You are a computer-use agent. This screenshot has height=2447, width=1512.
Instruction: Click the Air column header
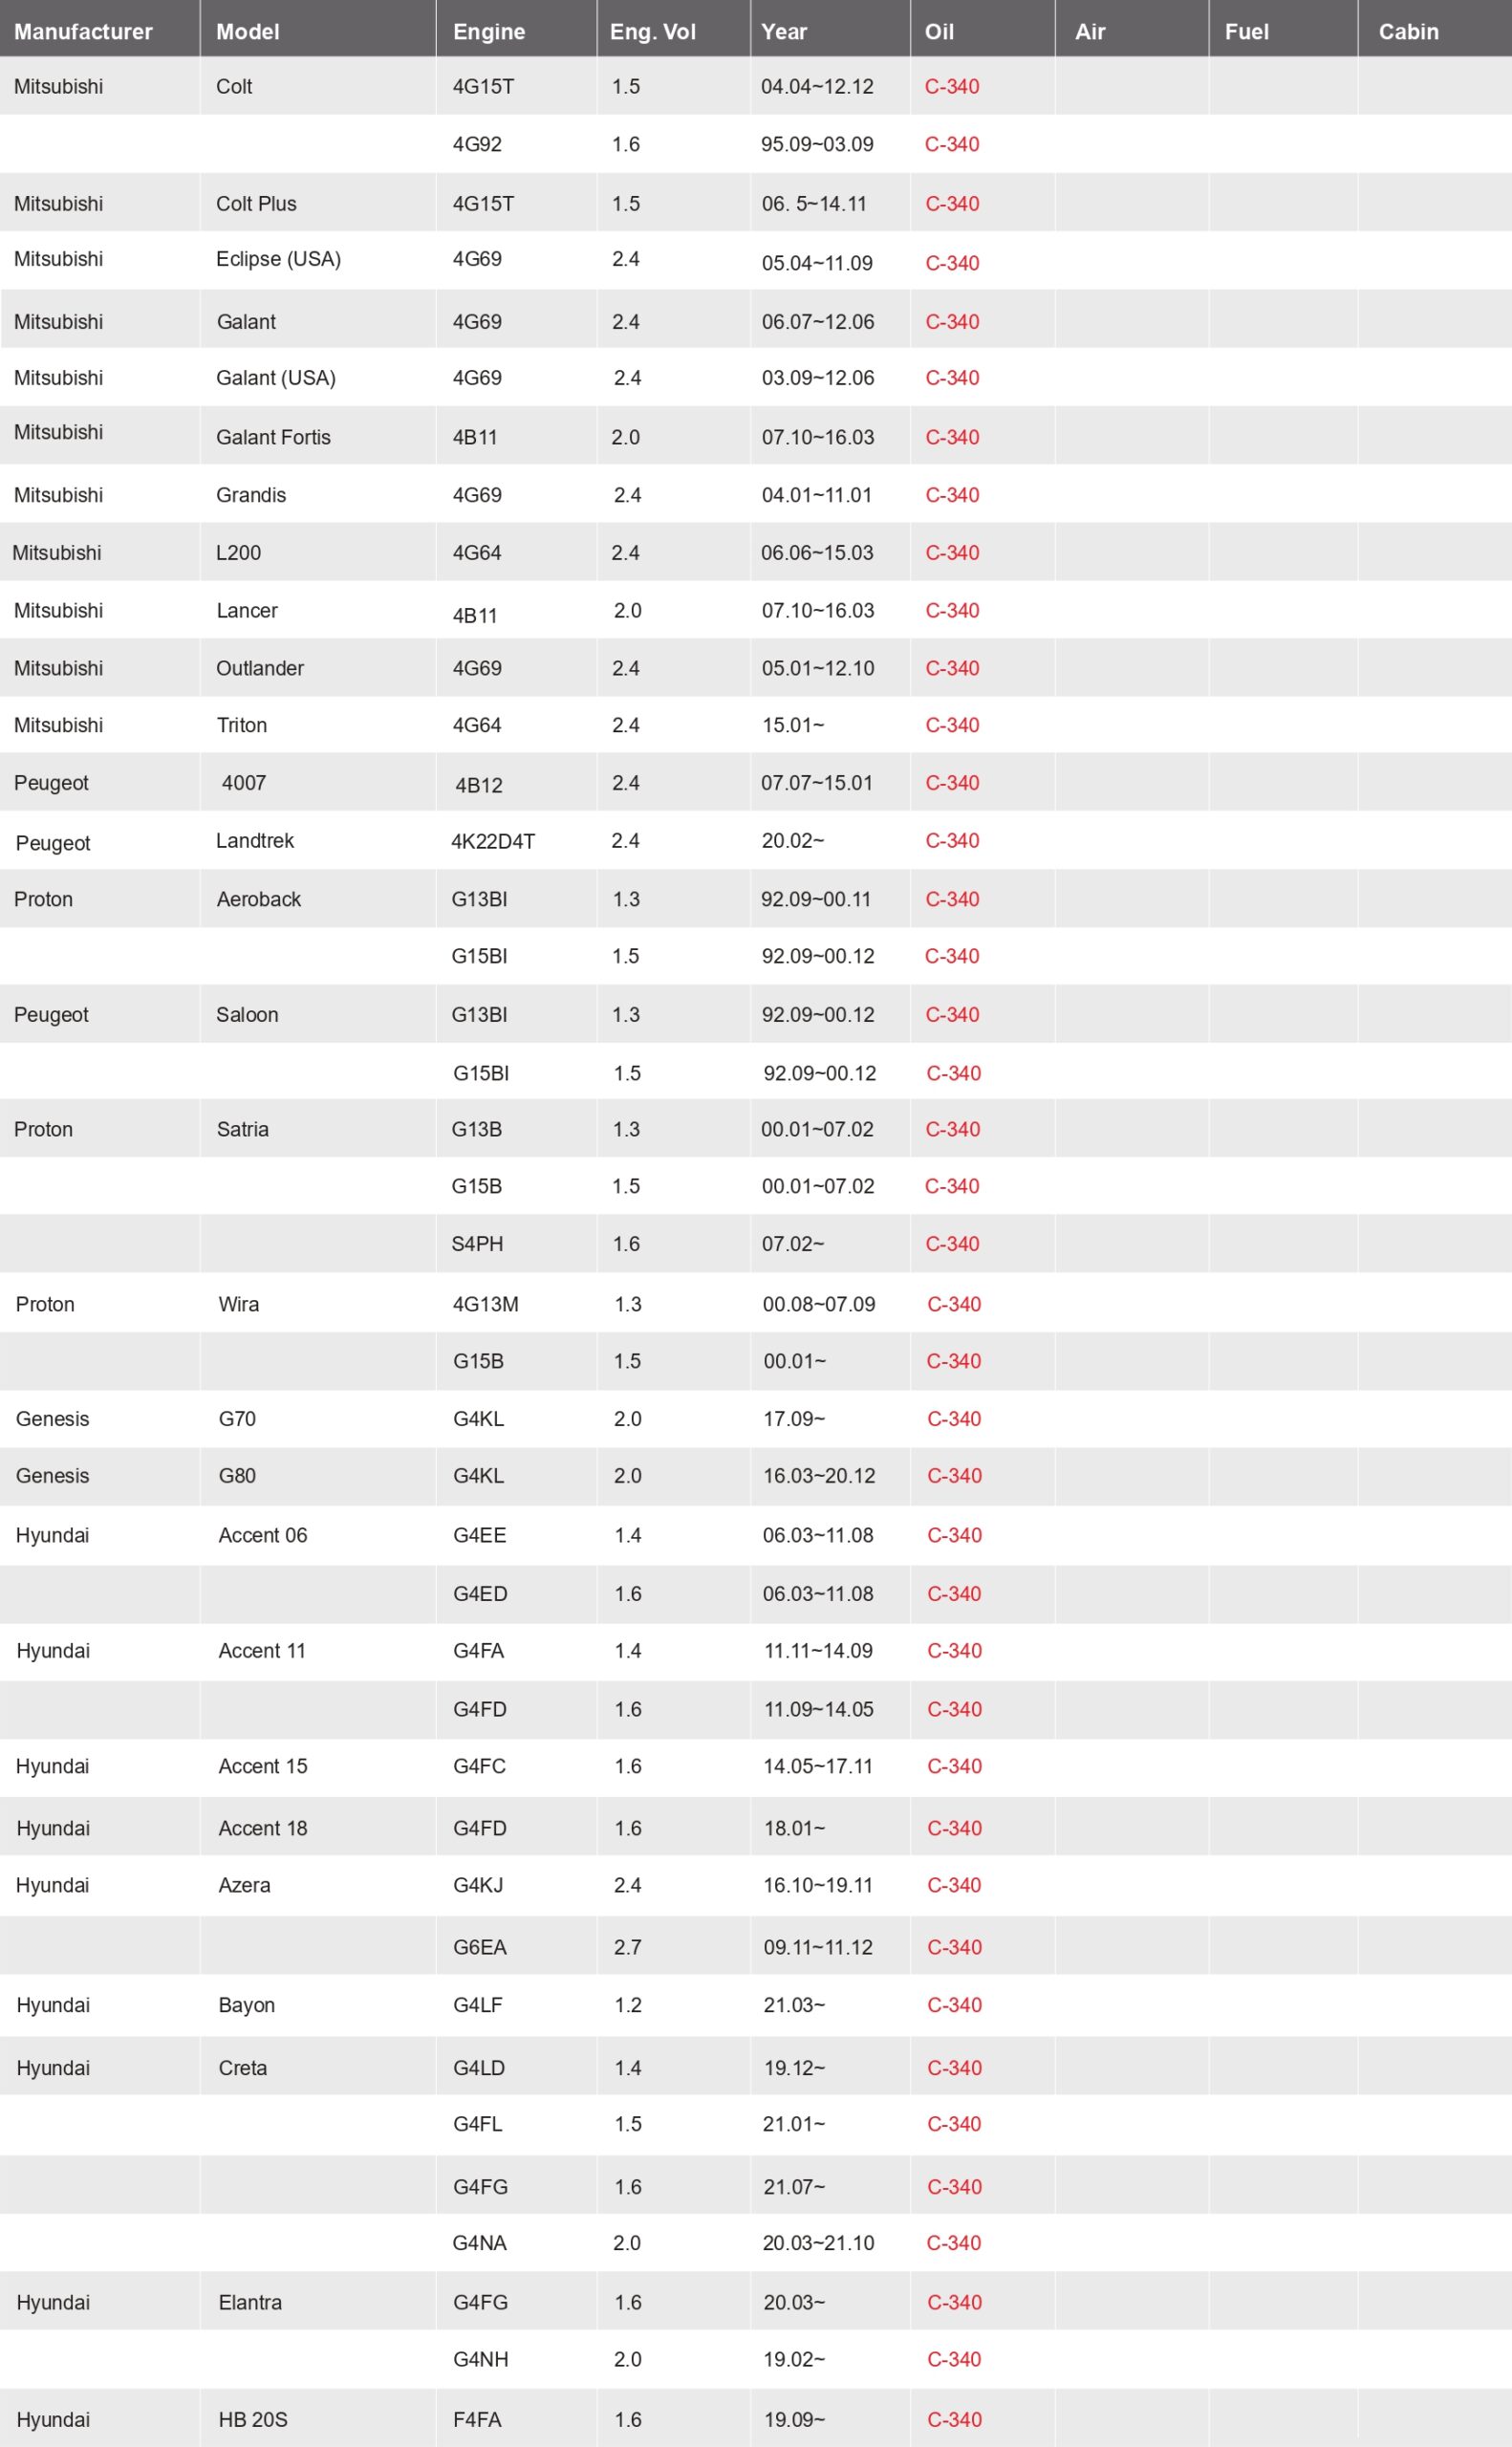1090,31
